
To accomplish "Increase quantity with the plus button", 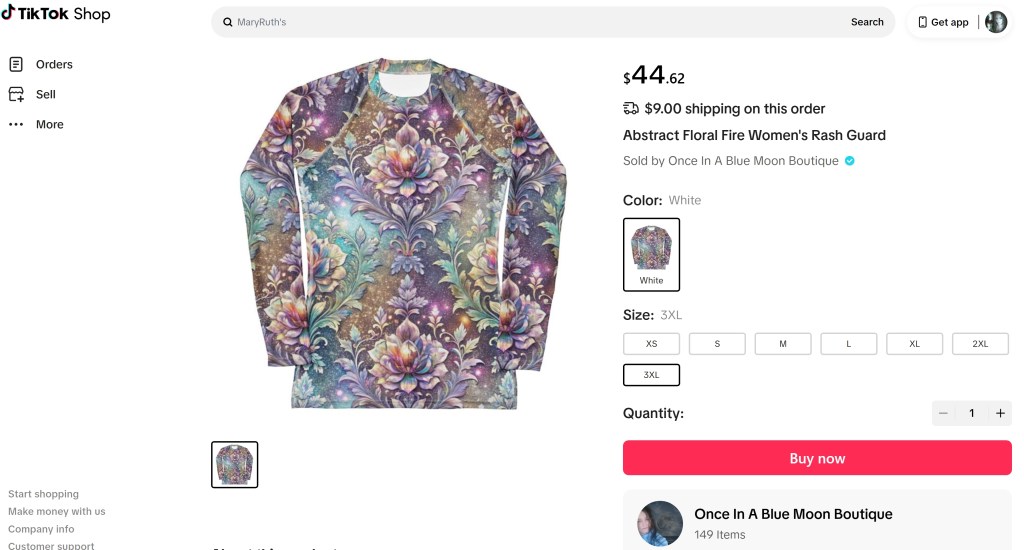I will [x=1000, y=413].
